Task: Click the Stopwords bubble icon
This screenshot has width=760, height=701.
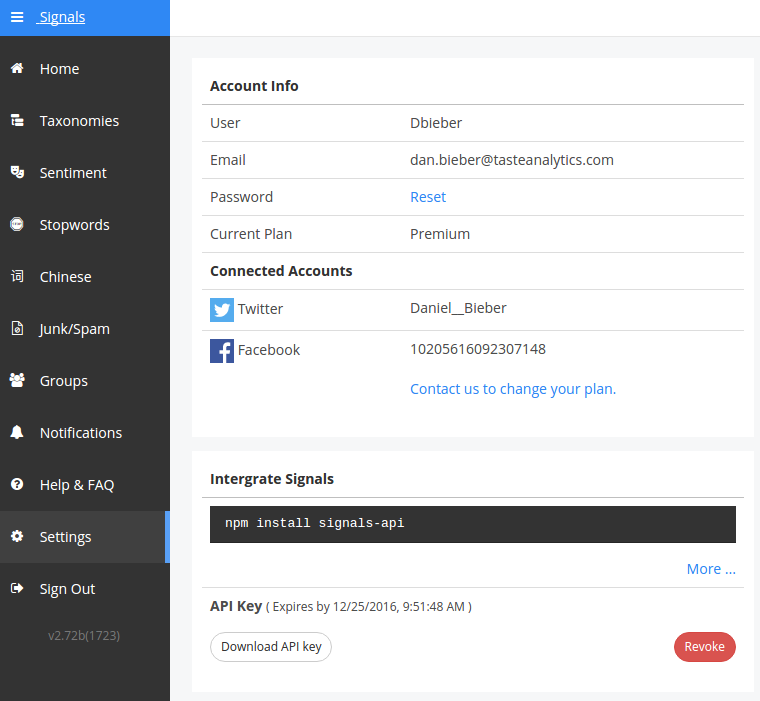Action: tap(17, 224)
